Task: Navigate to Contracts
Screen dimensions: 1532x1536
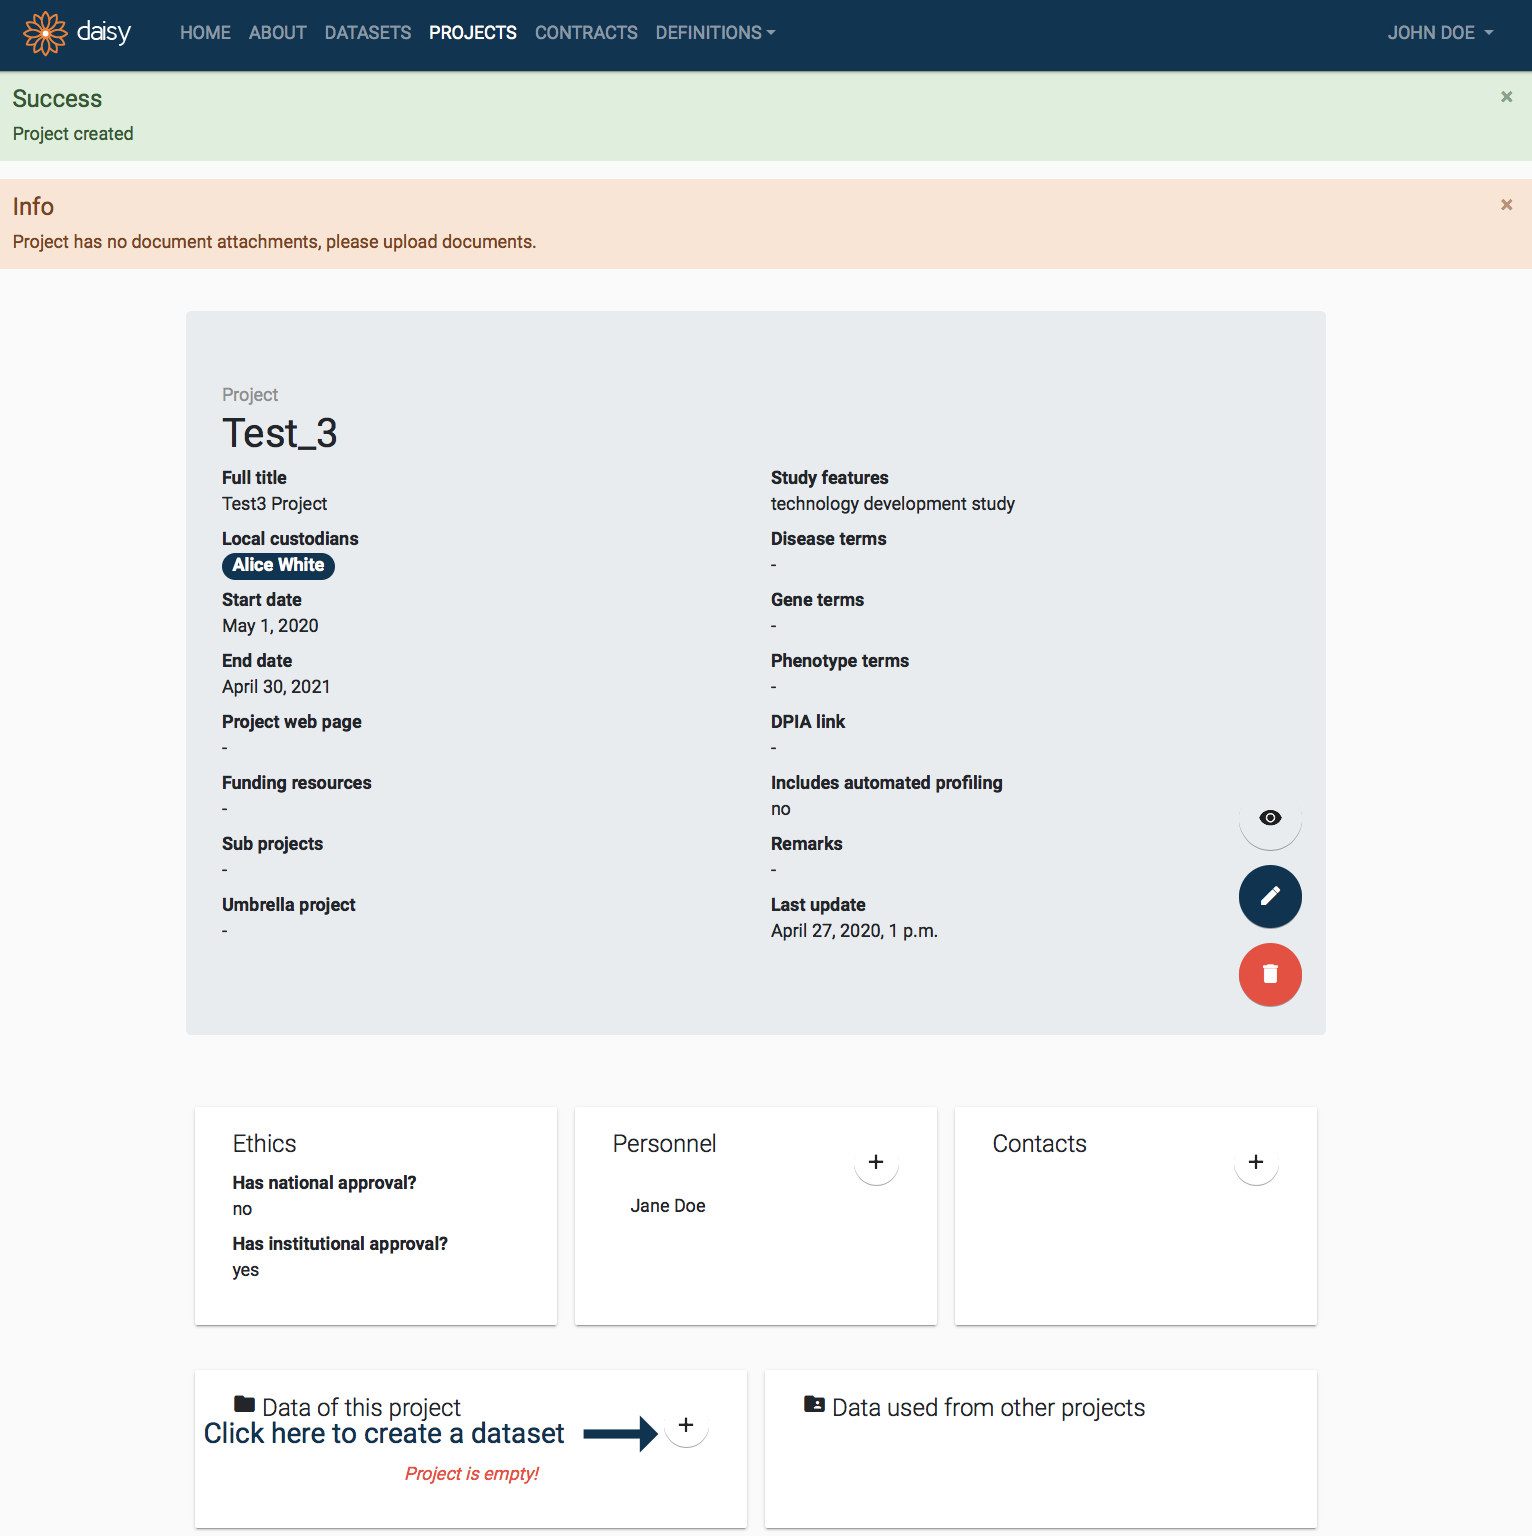Action: click(x=586, y=33)
